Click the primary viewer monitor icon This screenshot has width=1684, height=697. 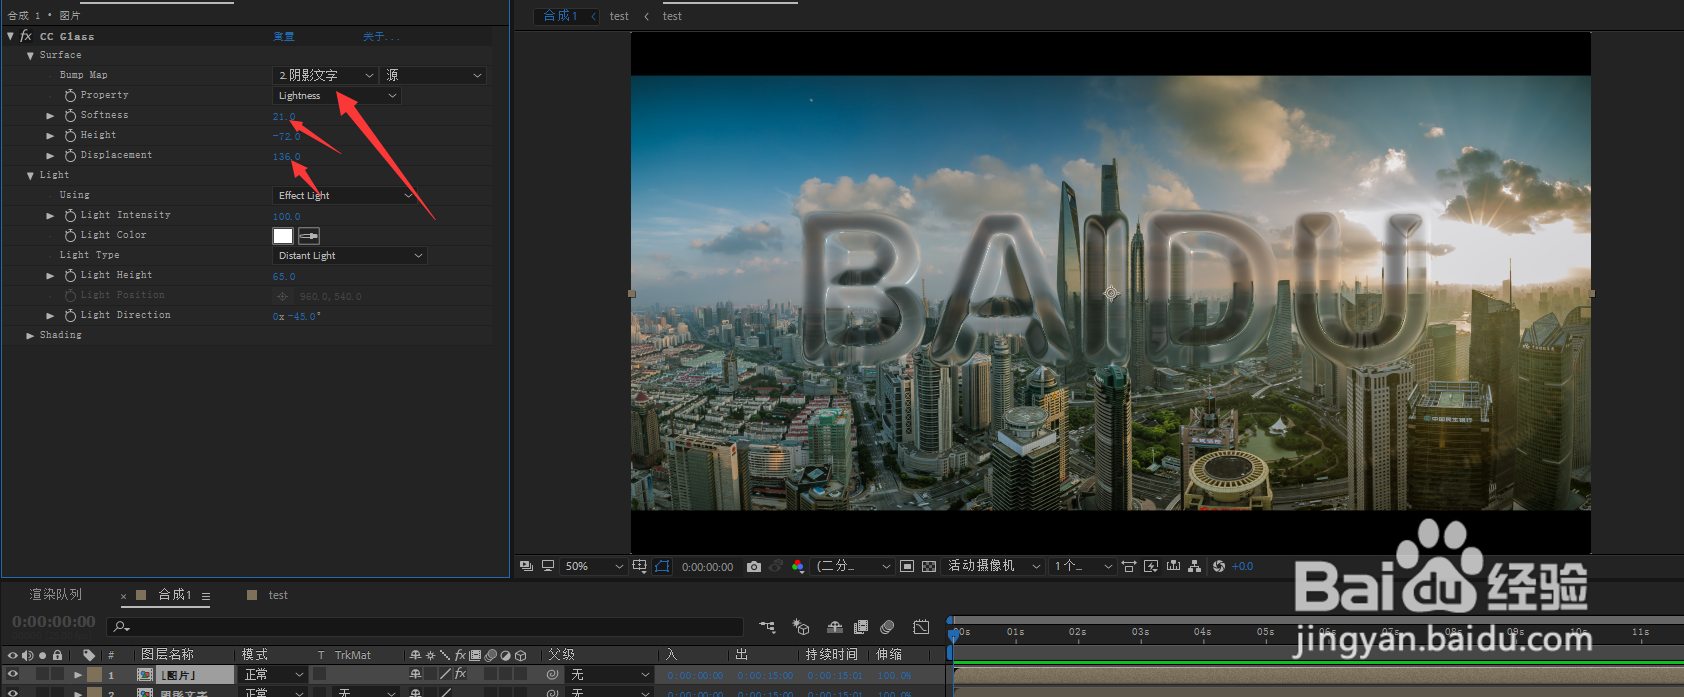click(548, 566)
